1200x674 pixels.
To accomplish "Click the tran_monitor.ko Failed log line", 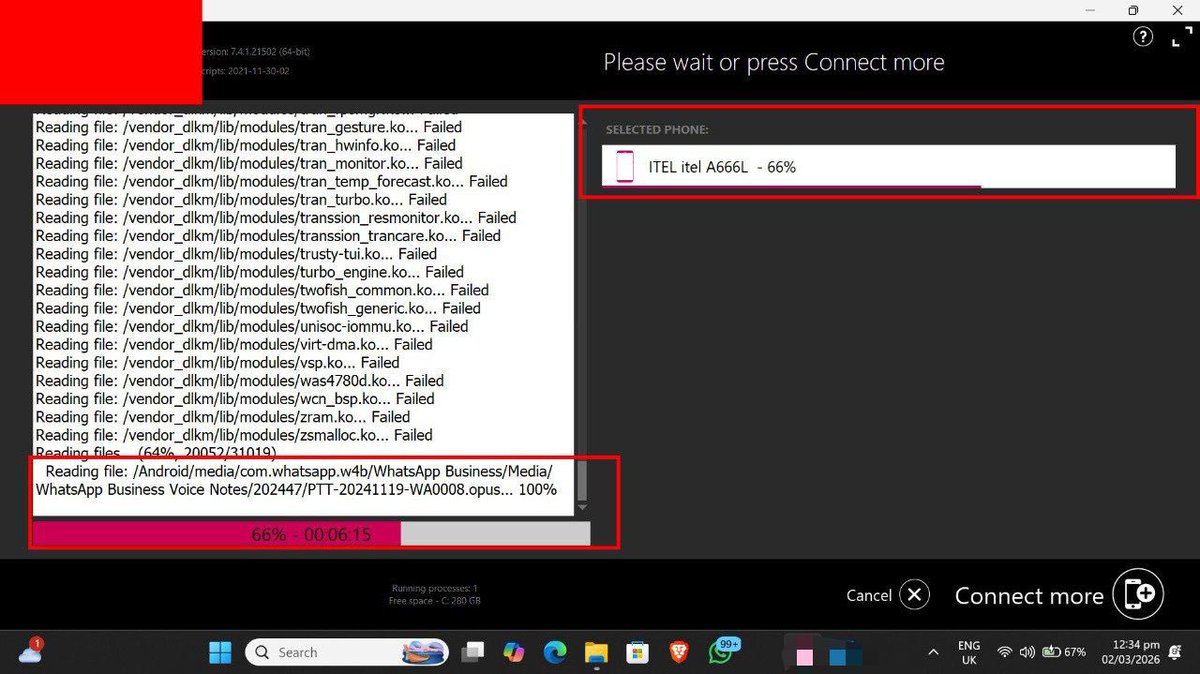I will coord(249,163).
